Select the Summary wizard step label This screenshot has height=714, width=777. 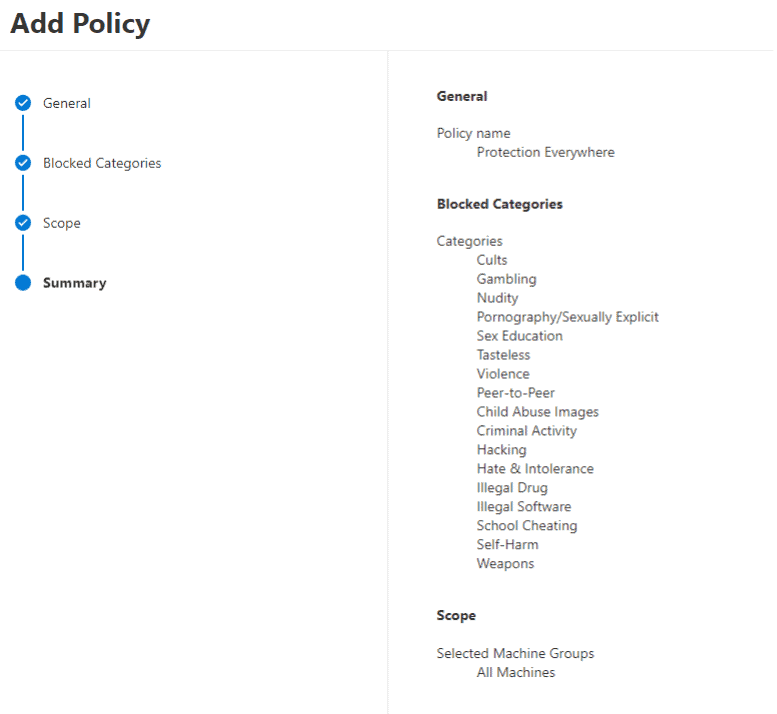coord(75,283)
